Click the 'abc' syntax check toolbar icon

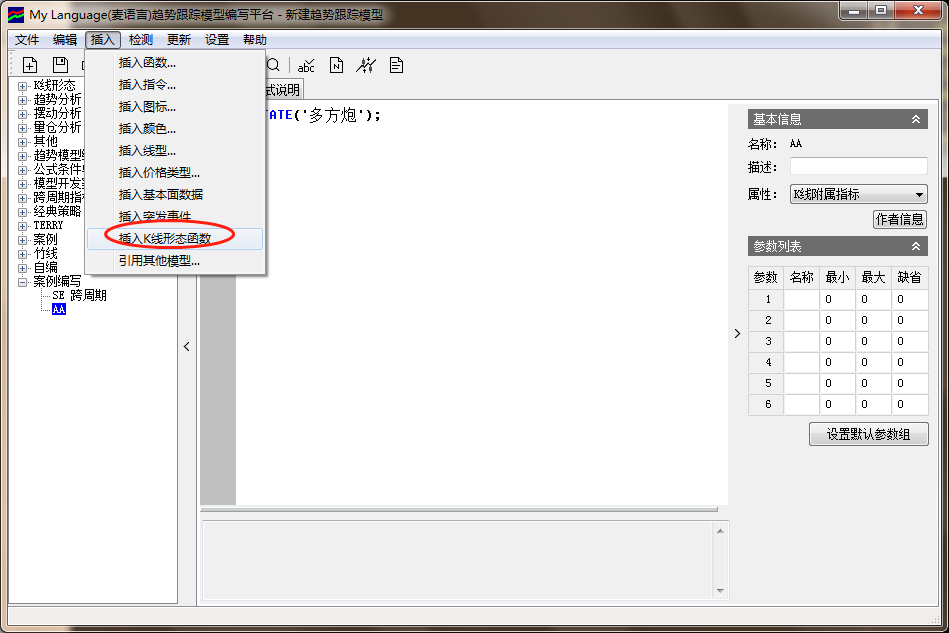pyautogui.click(x=306, y=65)
